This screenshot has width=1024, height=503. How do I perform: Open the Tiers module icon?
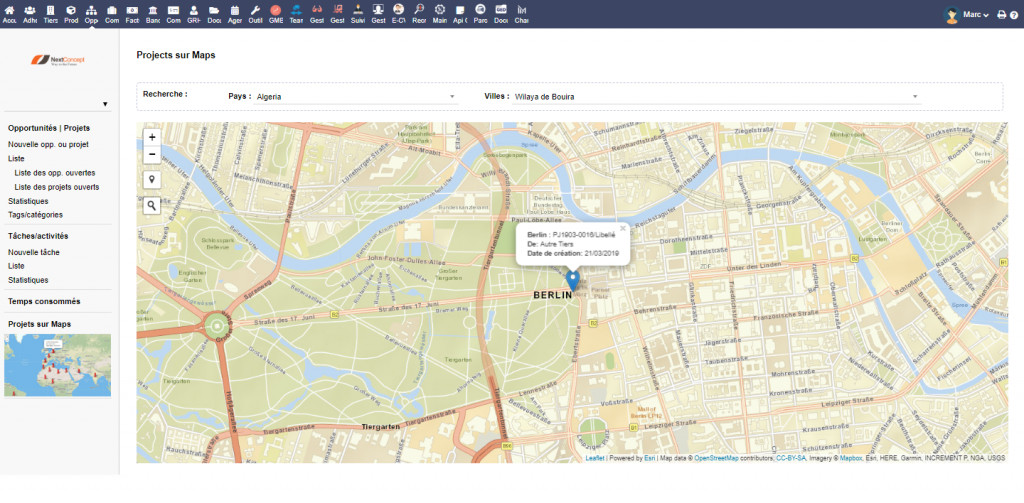pos(50,13)
